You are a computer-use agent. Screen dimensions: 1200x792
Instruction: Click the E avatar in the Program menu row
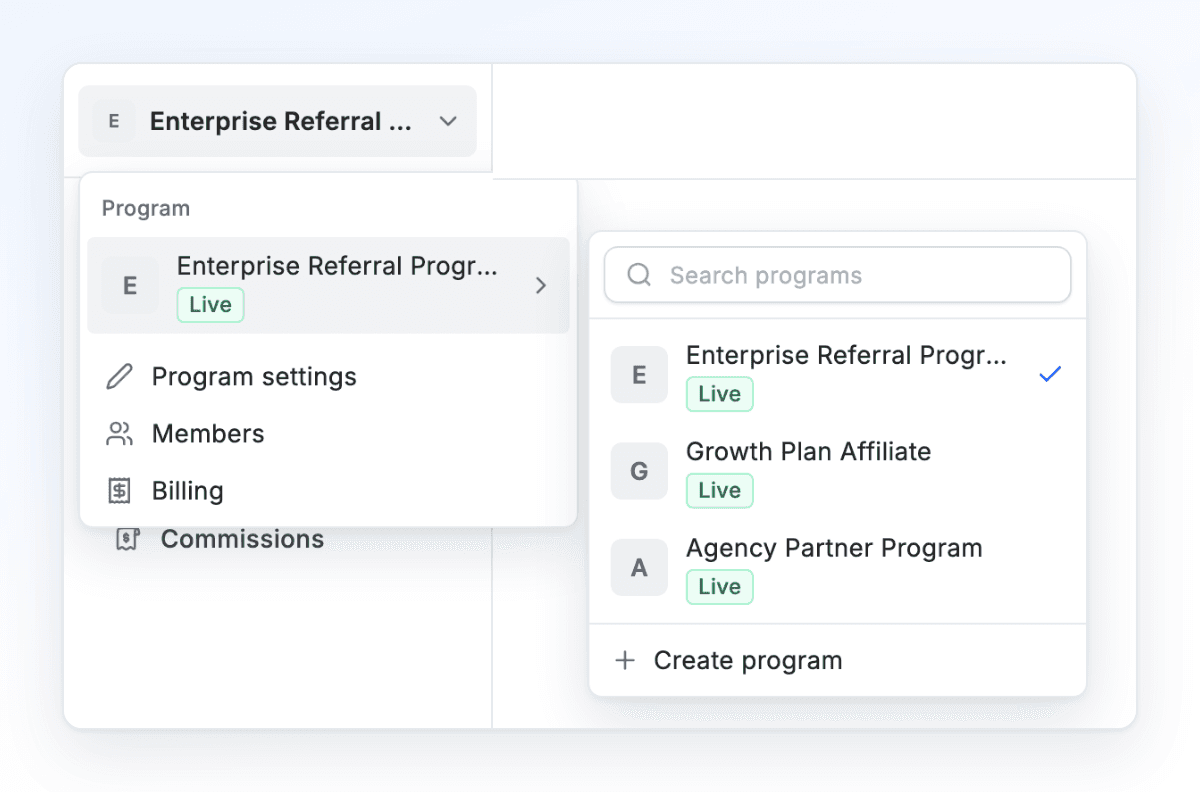click(130, 285)
